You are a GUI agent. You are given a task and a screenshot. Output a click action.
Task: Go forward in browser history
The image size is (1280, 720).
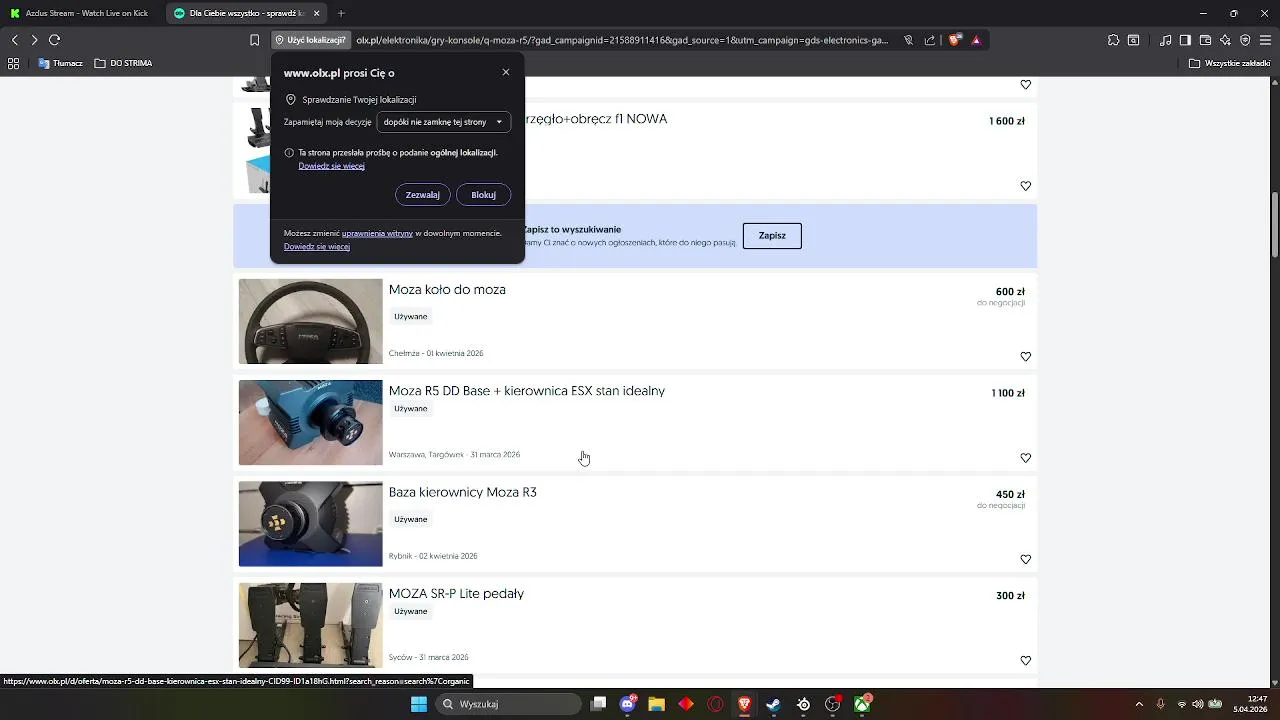point(34,40)
